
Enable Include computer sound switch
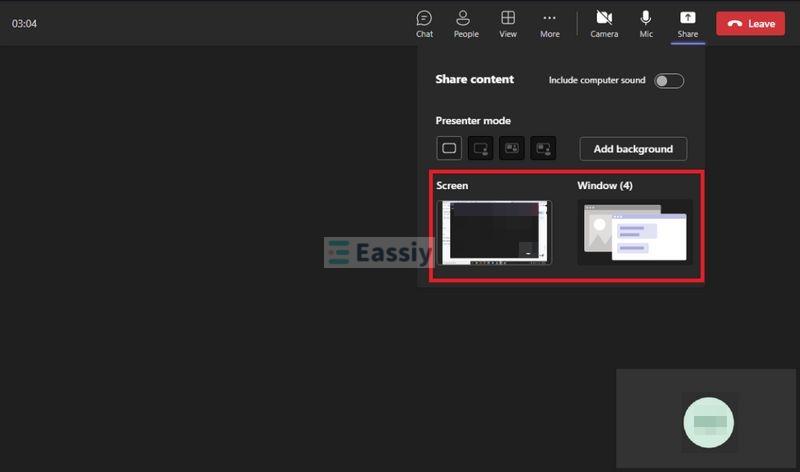click(669, 81)
